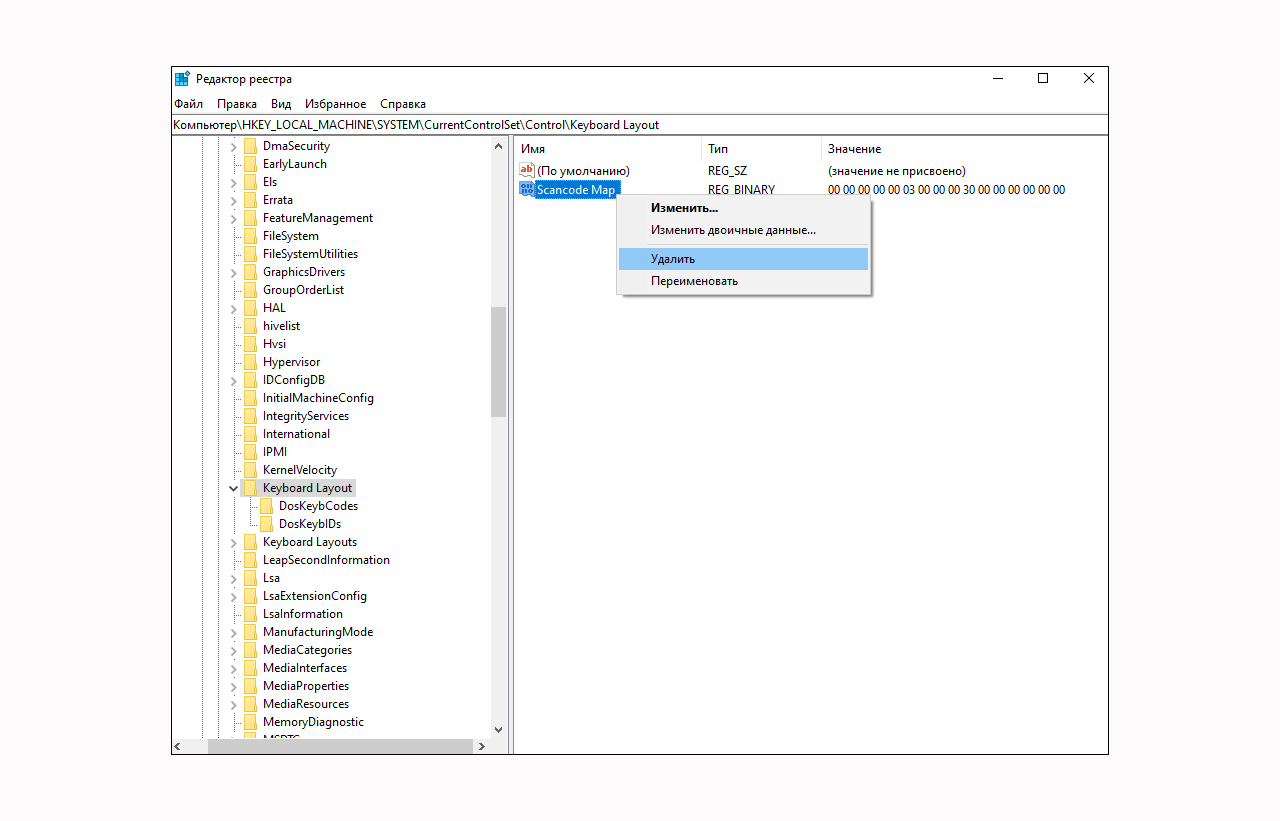Choose Изменить... in the context menu
This screenshot has width=1280, height=821.
743,208
